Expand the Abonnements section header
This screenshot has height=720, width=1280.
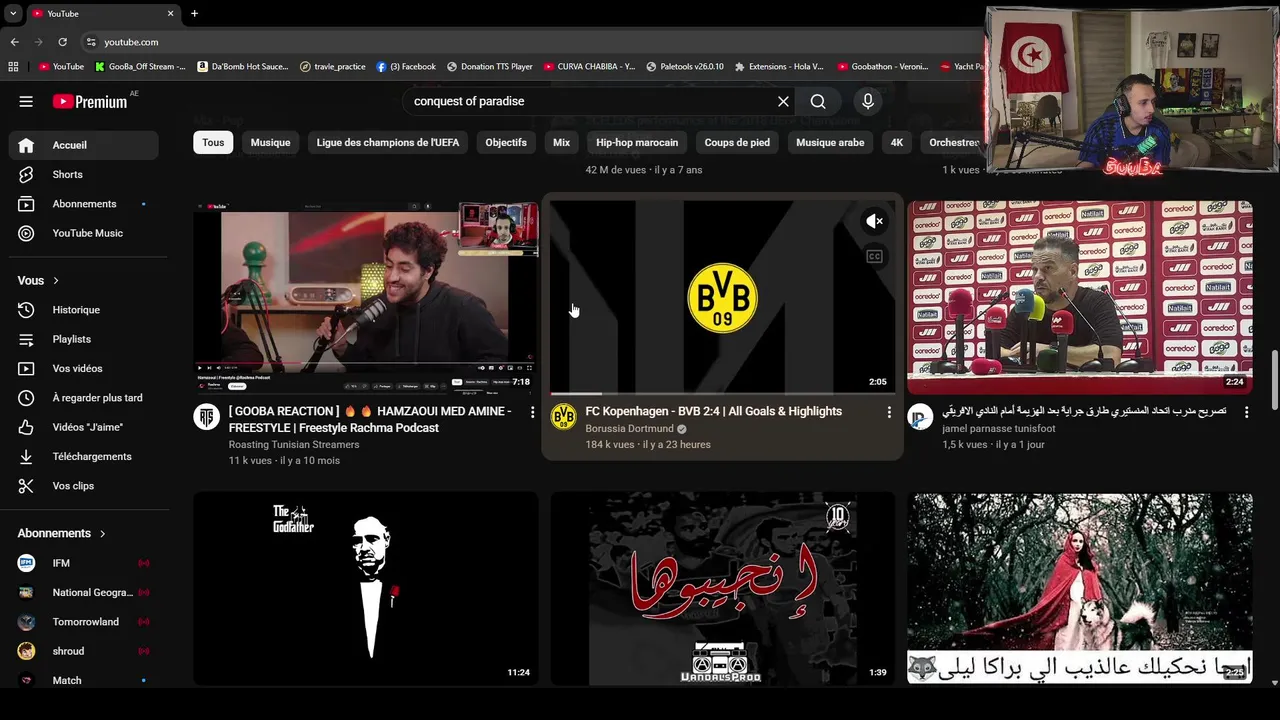[62, 533]
